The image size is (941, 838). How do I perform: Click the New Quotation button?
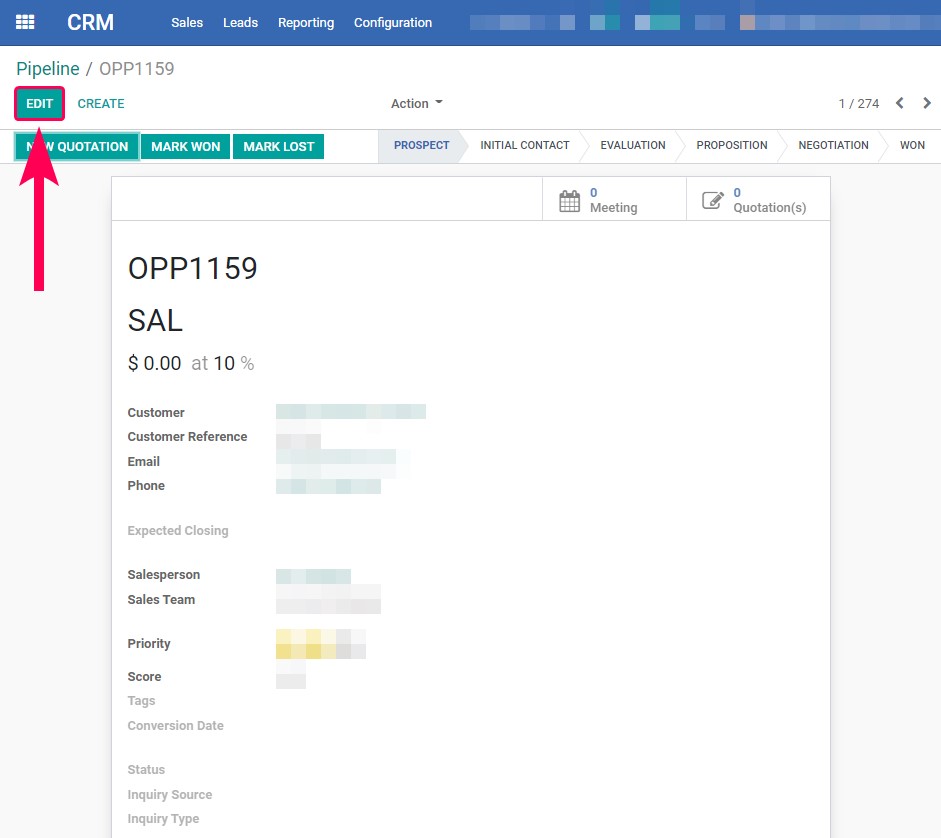coord(77,146)
